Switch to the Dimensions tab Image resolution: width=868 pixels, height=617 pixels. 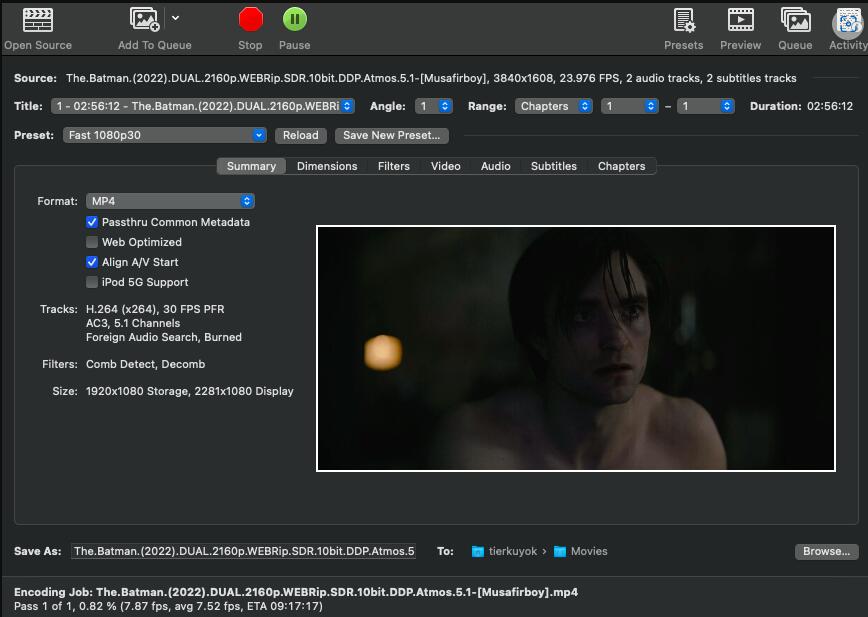[x=327, y=166]
